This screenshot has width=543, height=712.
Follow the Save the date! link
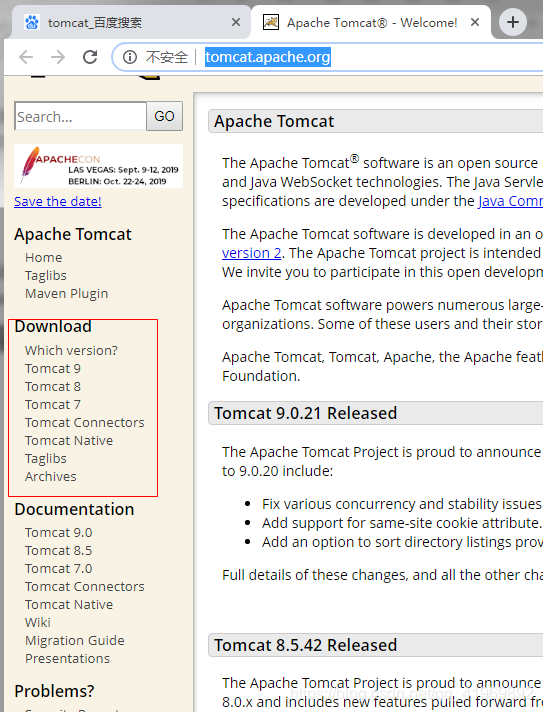(x=58, y=201)
